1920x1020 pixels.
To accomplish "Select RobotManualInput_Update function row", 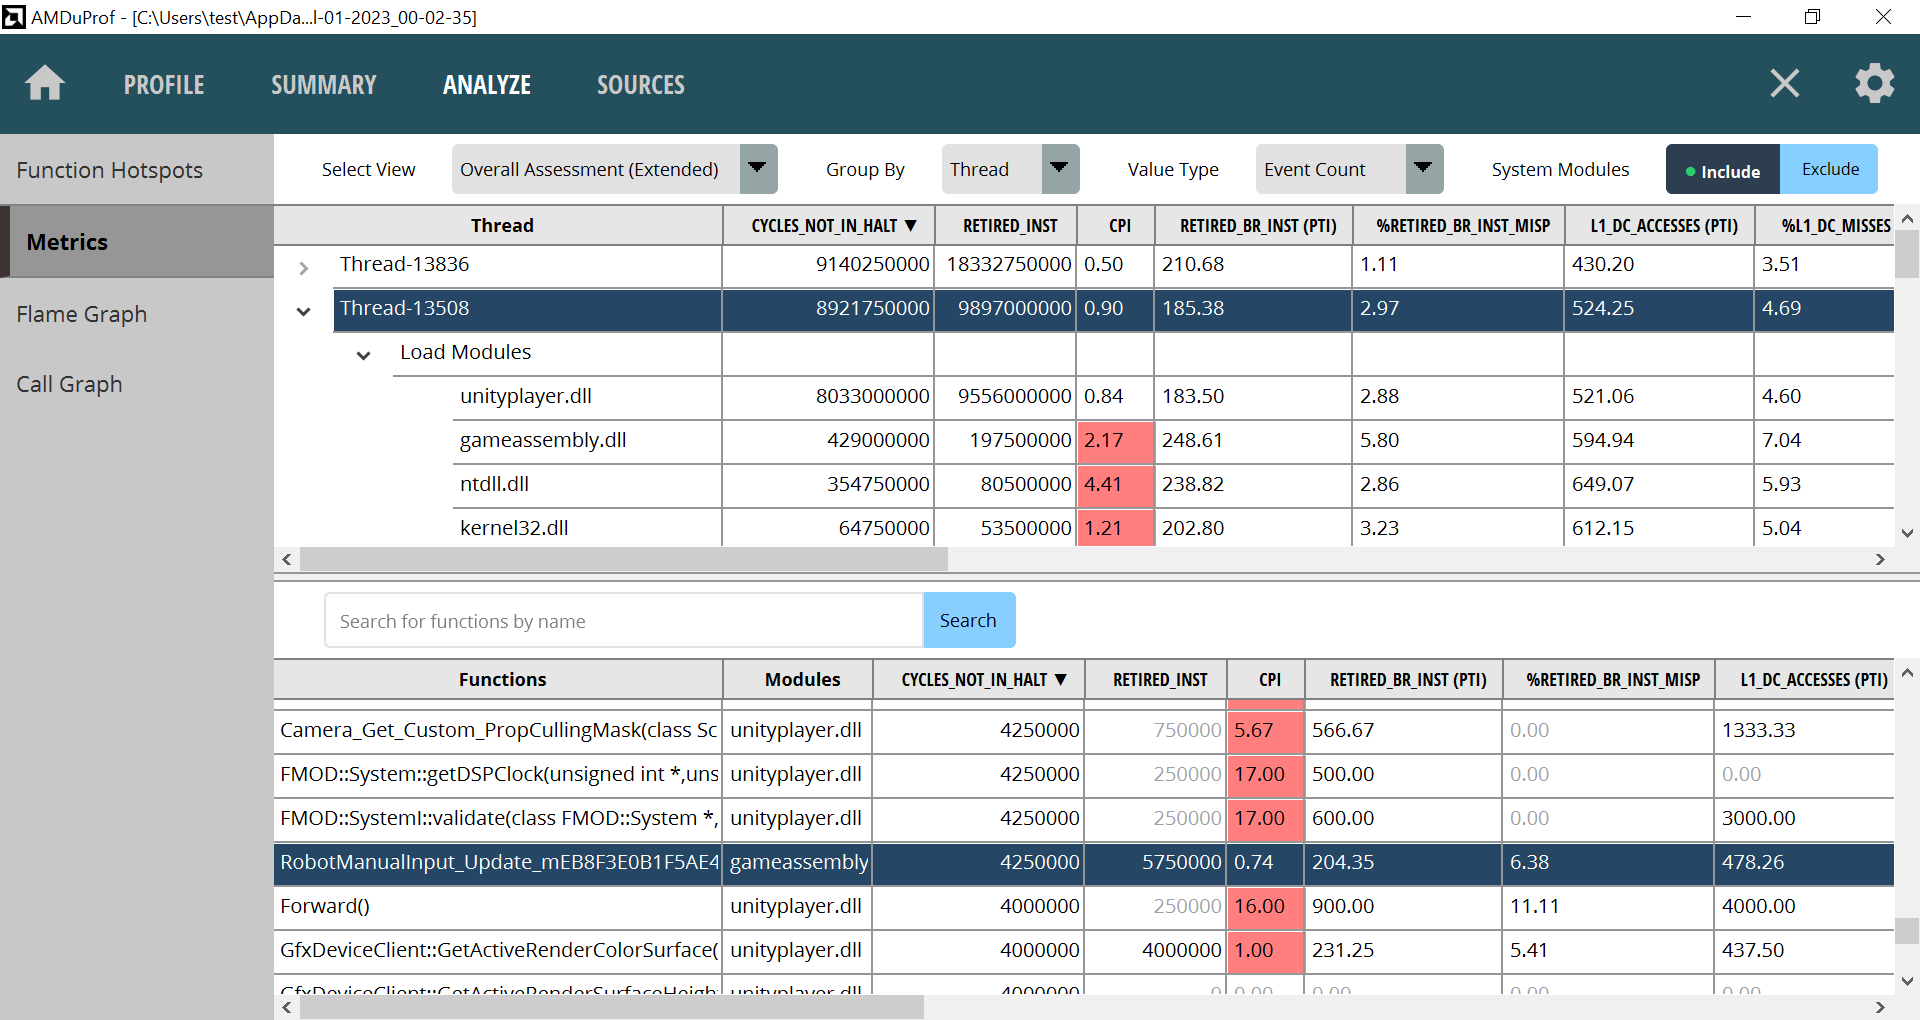I will 1084,862.
